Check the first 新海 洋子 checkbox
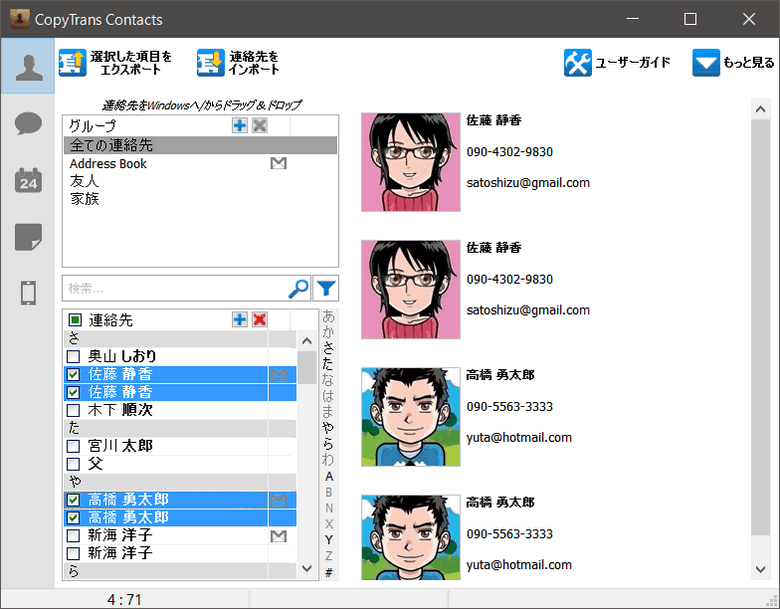The image size is (780, 609). tap(73, 535)
